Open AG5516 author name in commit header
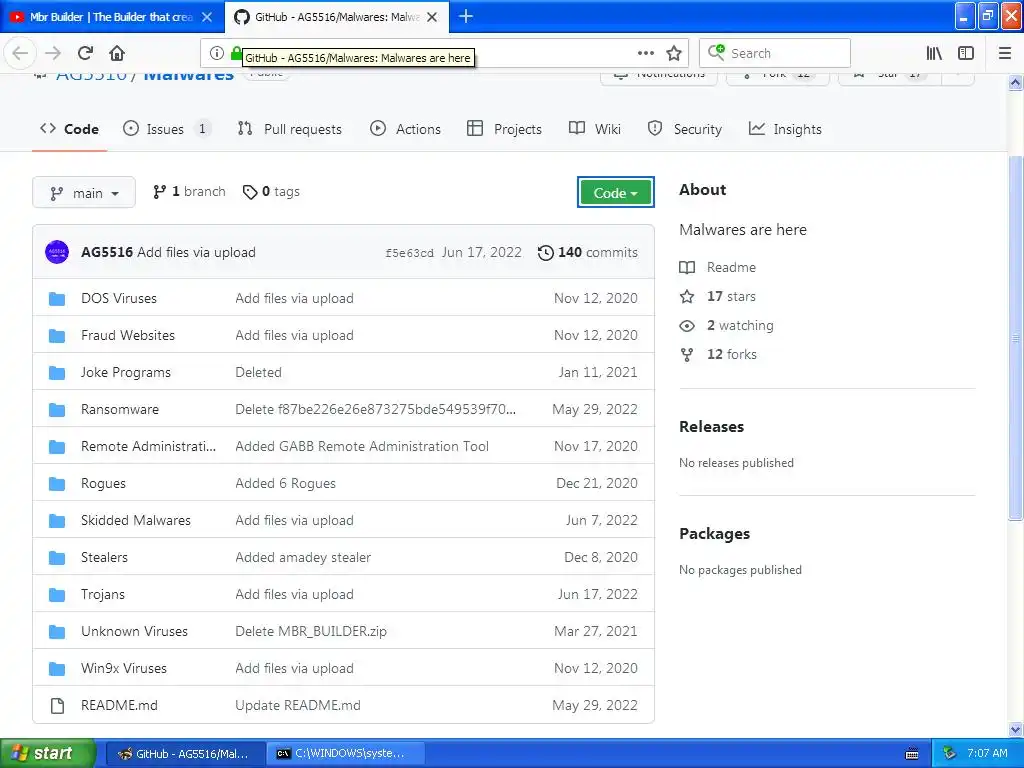Screen dimensions: 1024x768 point(106,252)
